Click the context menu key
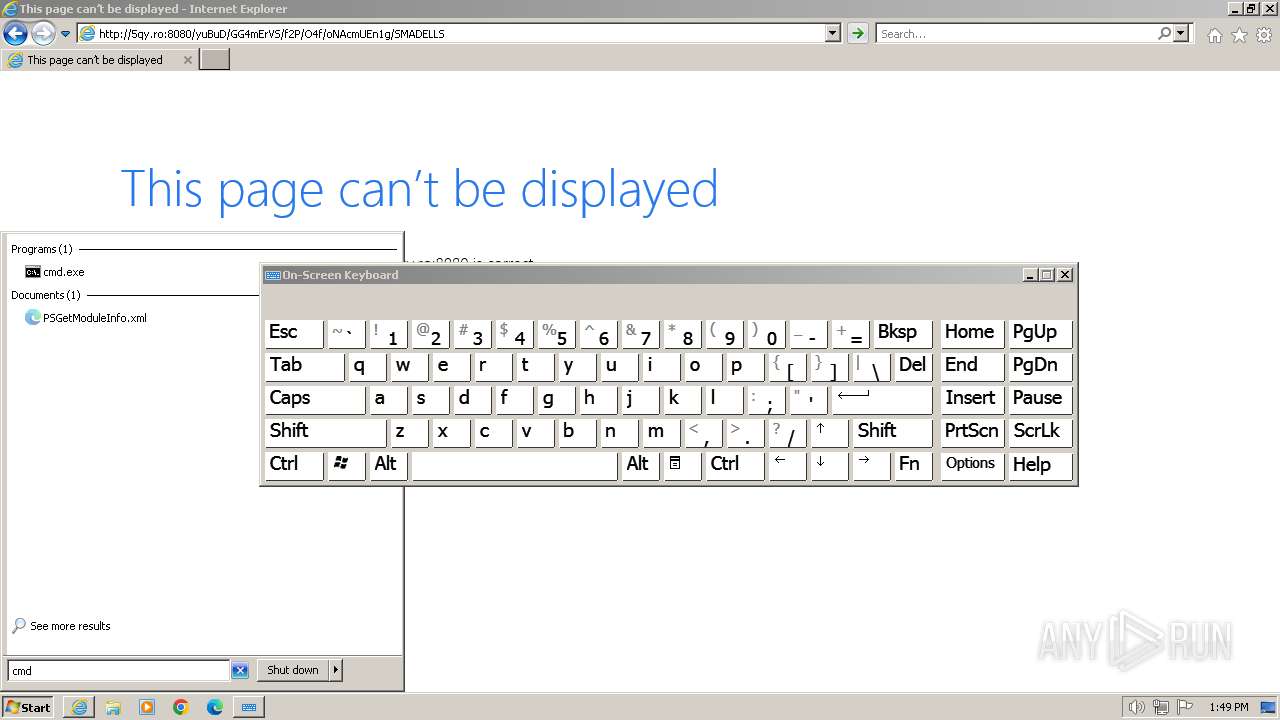This screenshot has height=720, width=1280. pyautogui.click(x=682, y=465)
